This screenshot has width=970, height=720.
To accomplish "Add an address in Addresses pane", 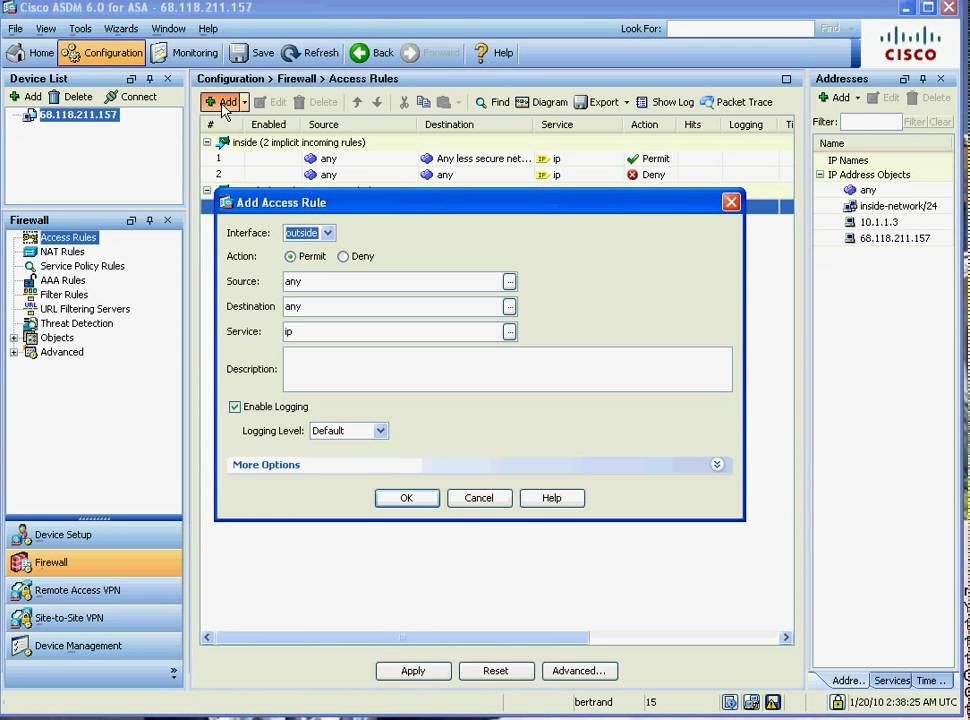I will 834,98.
